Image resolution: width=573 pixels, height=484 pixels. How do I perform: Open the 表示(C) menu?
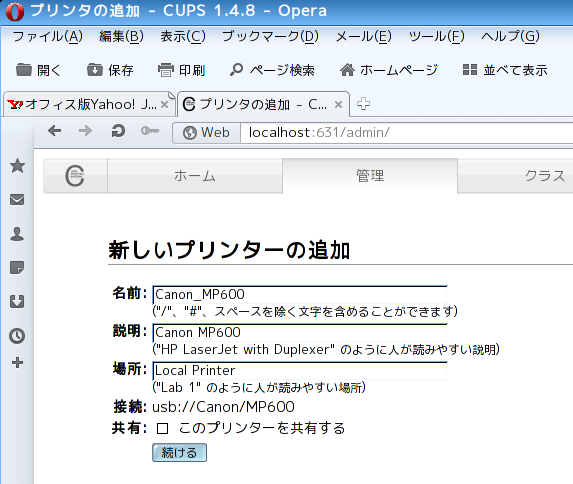[183, 36]
